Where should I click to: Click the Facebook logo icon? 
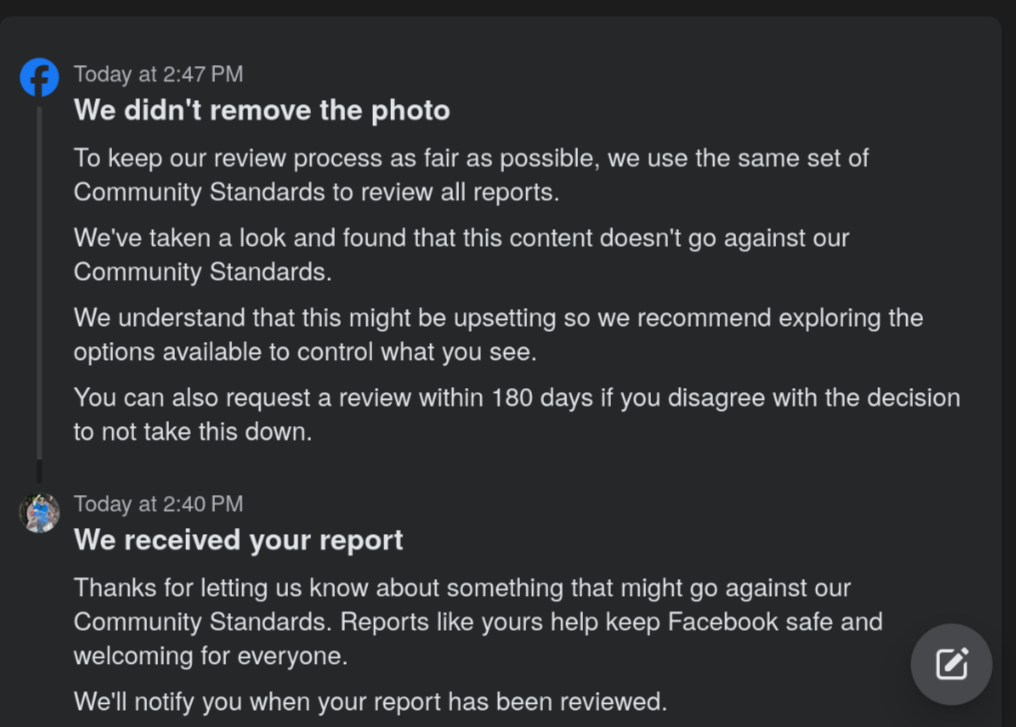point(39,77)
